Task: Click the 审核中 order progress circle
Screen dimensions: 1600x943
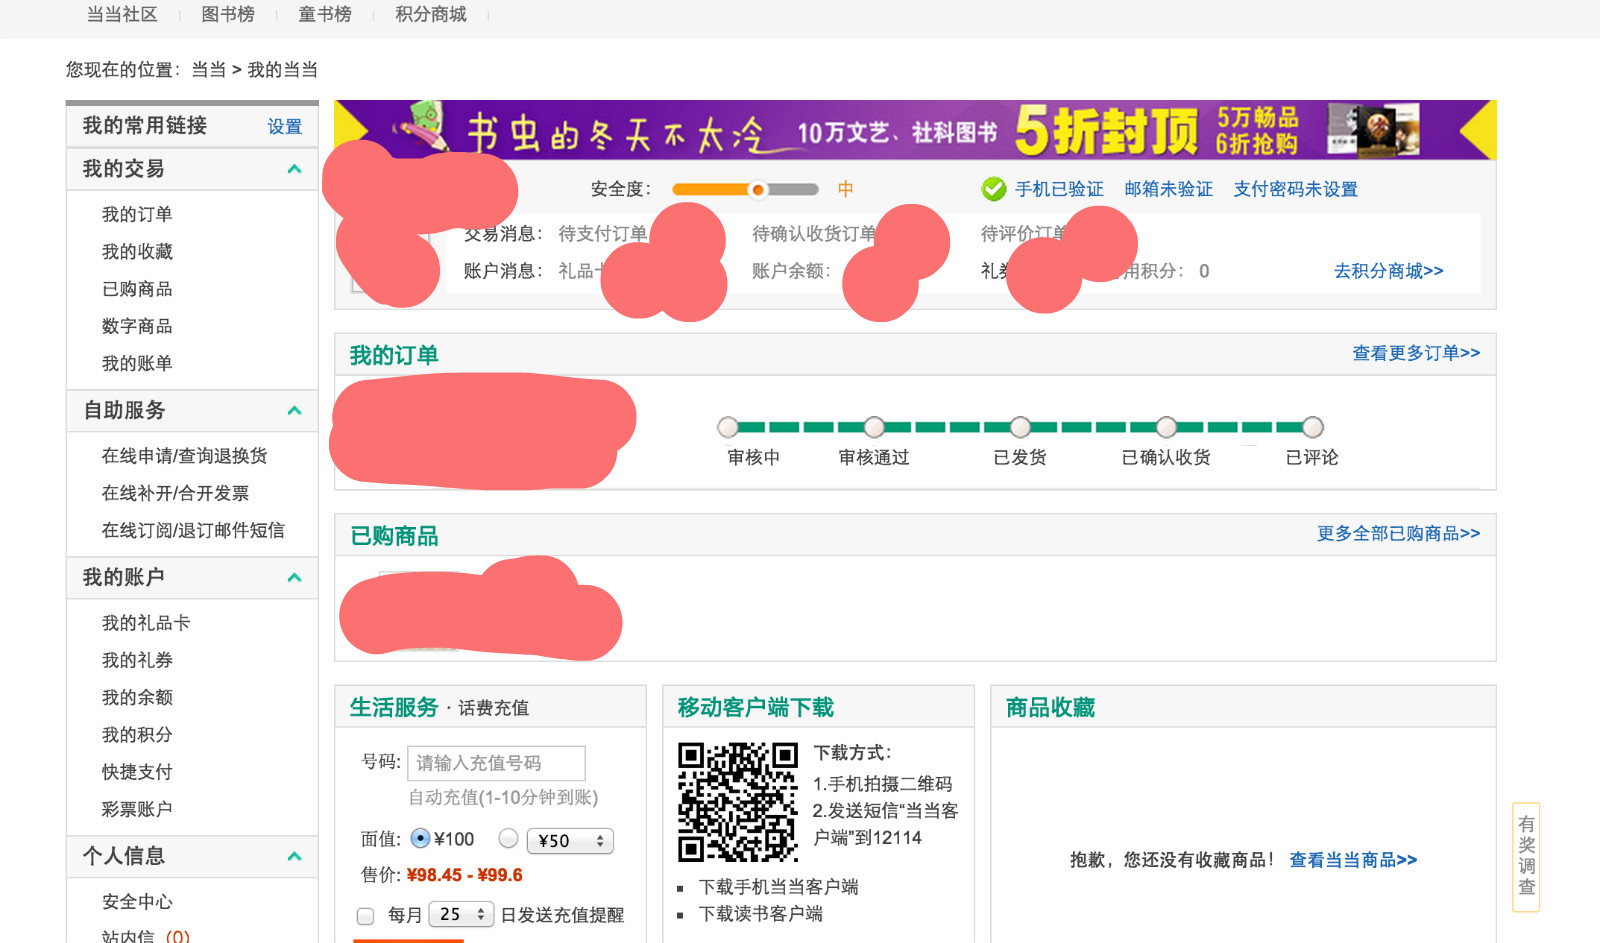Action: point(728,428)
